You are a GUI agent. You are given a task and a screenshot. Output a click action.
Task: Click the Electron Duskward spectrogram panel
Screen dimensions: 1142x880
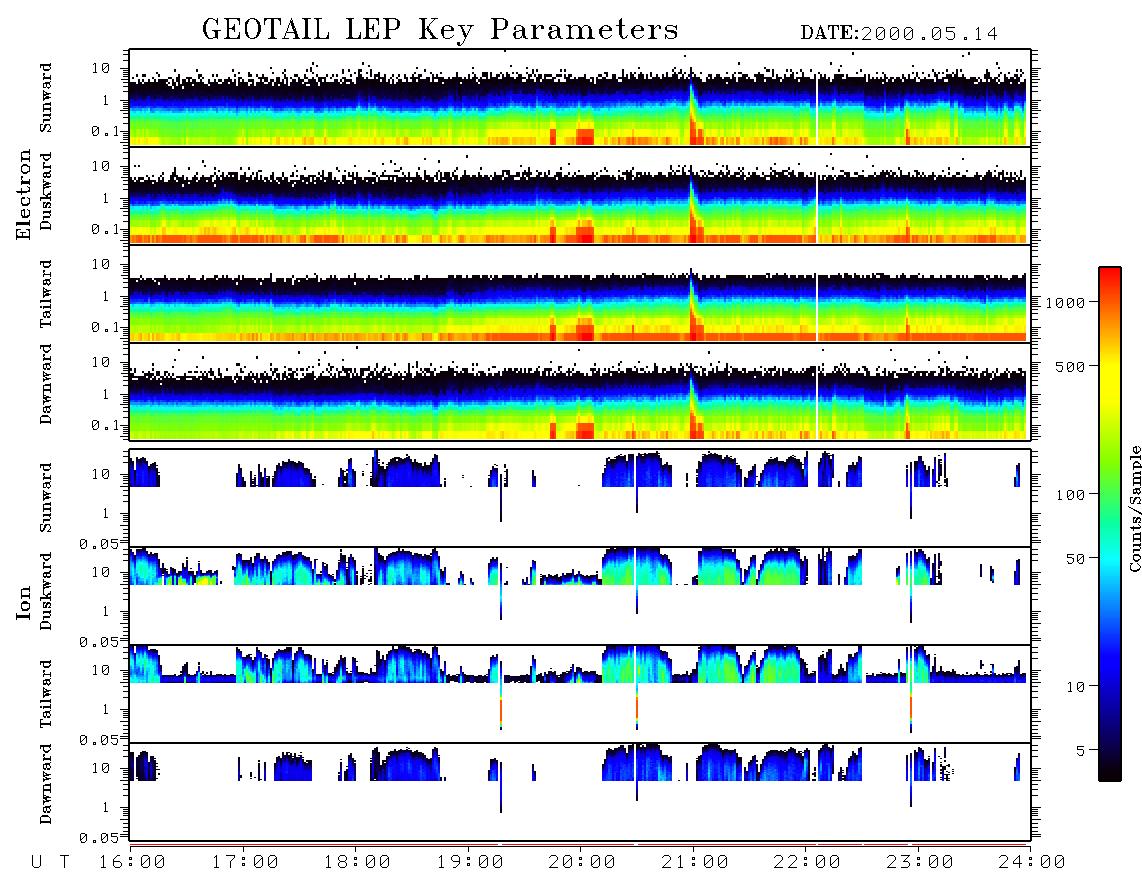580,195
